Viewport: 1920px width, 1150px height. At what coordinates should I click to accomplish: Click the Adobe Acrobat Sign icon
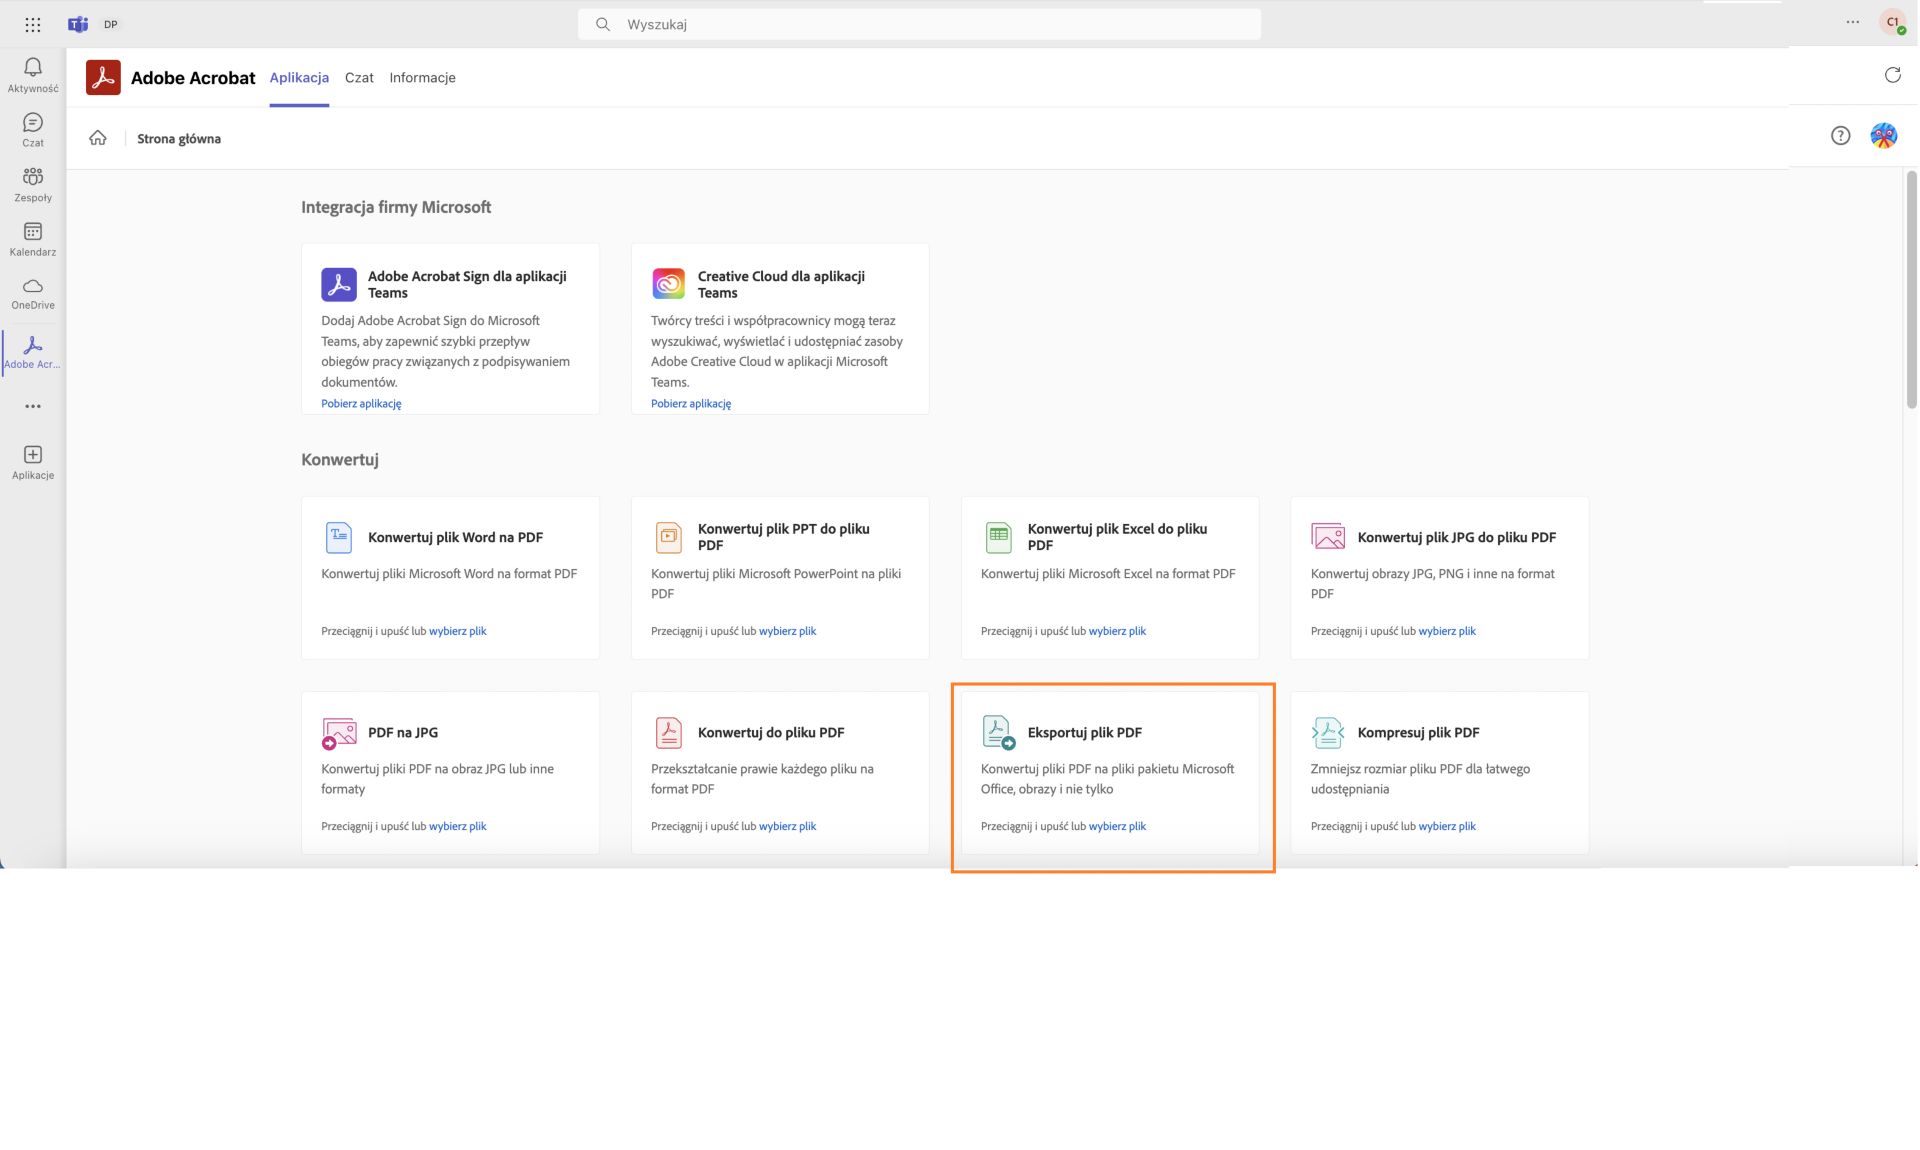point(339,284)
